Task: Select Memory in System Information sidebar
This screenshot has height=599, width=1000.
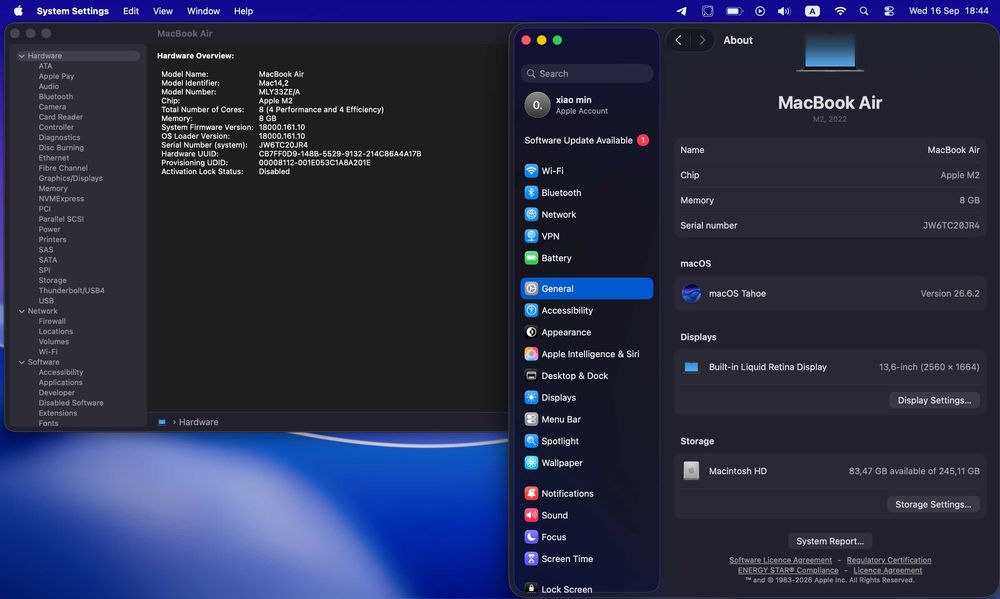Action: (52, 189)
